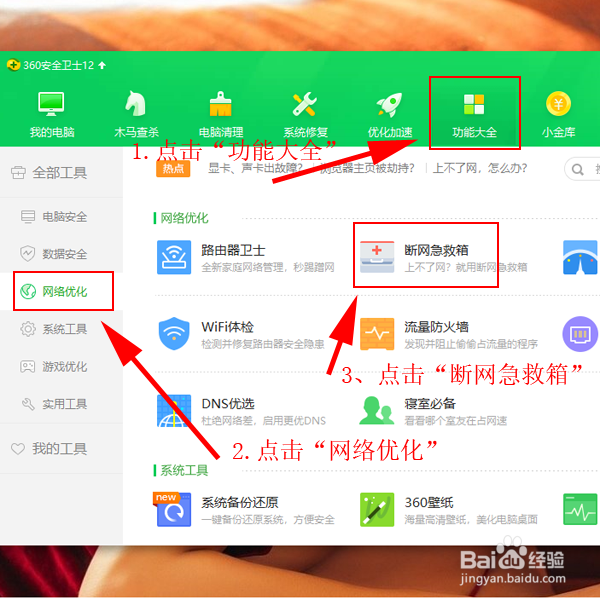Click the green pulse monitor icon by 360壁纸
The width and height of the screenshot is (600, 600).
[x=580, y=509]
